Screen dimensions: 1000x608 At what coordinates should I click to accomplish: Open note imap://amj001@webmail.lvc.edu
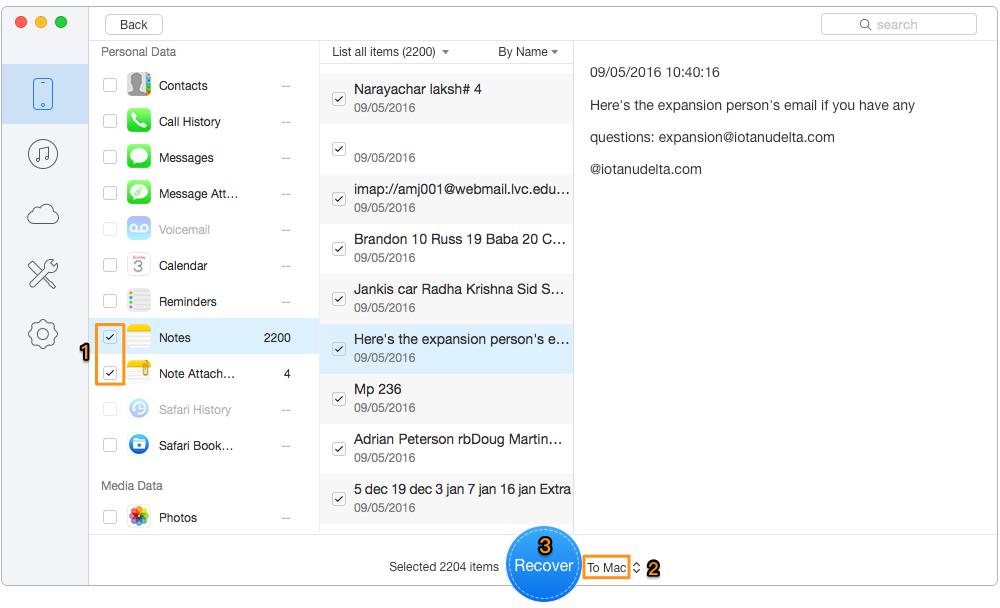pos(446,198)
